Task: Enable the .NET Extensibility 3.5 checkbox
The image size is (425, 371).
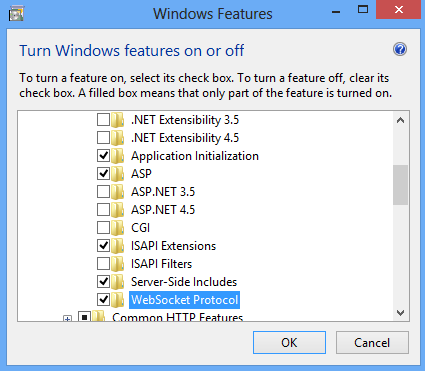Action: [x=103, y=120]
